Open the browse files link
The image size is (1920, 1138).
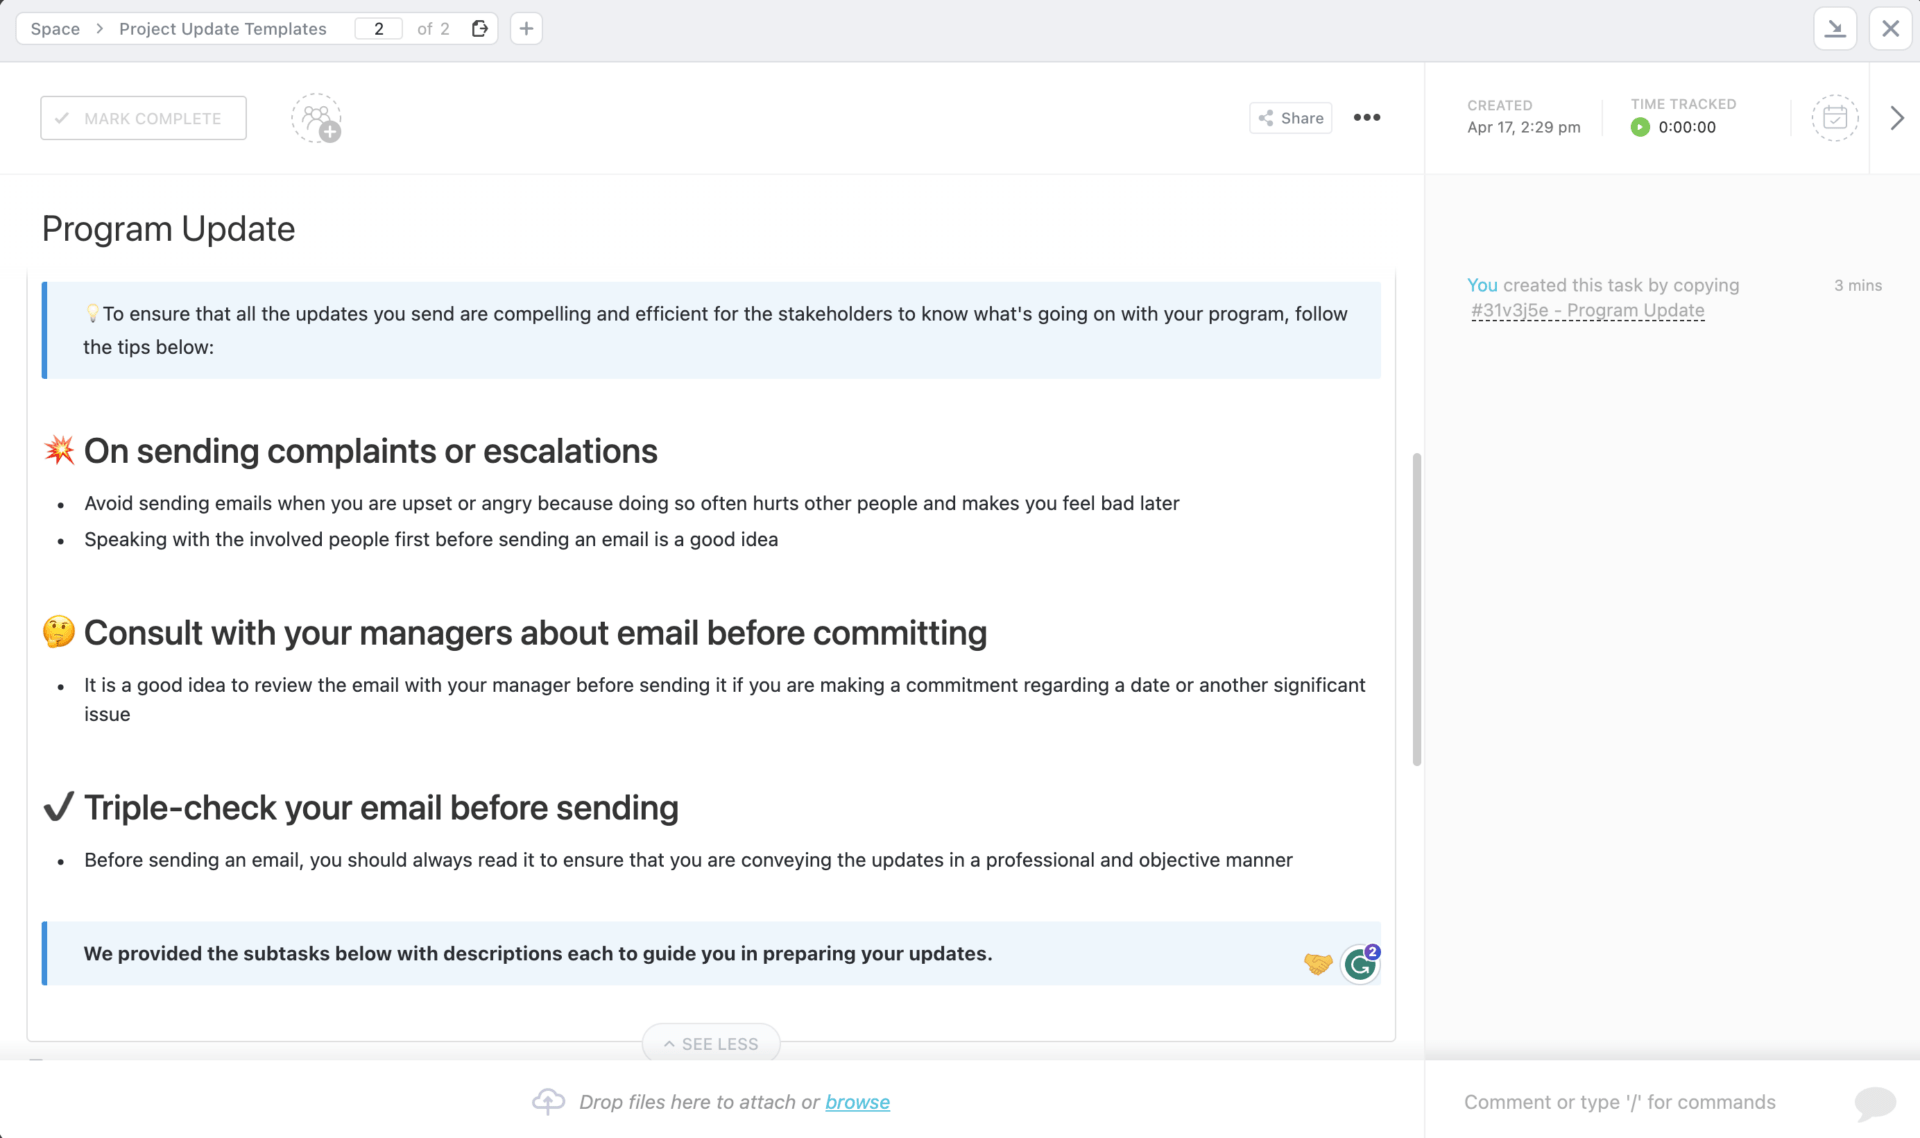pos(857,1102)
